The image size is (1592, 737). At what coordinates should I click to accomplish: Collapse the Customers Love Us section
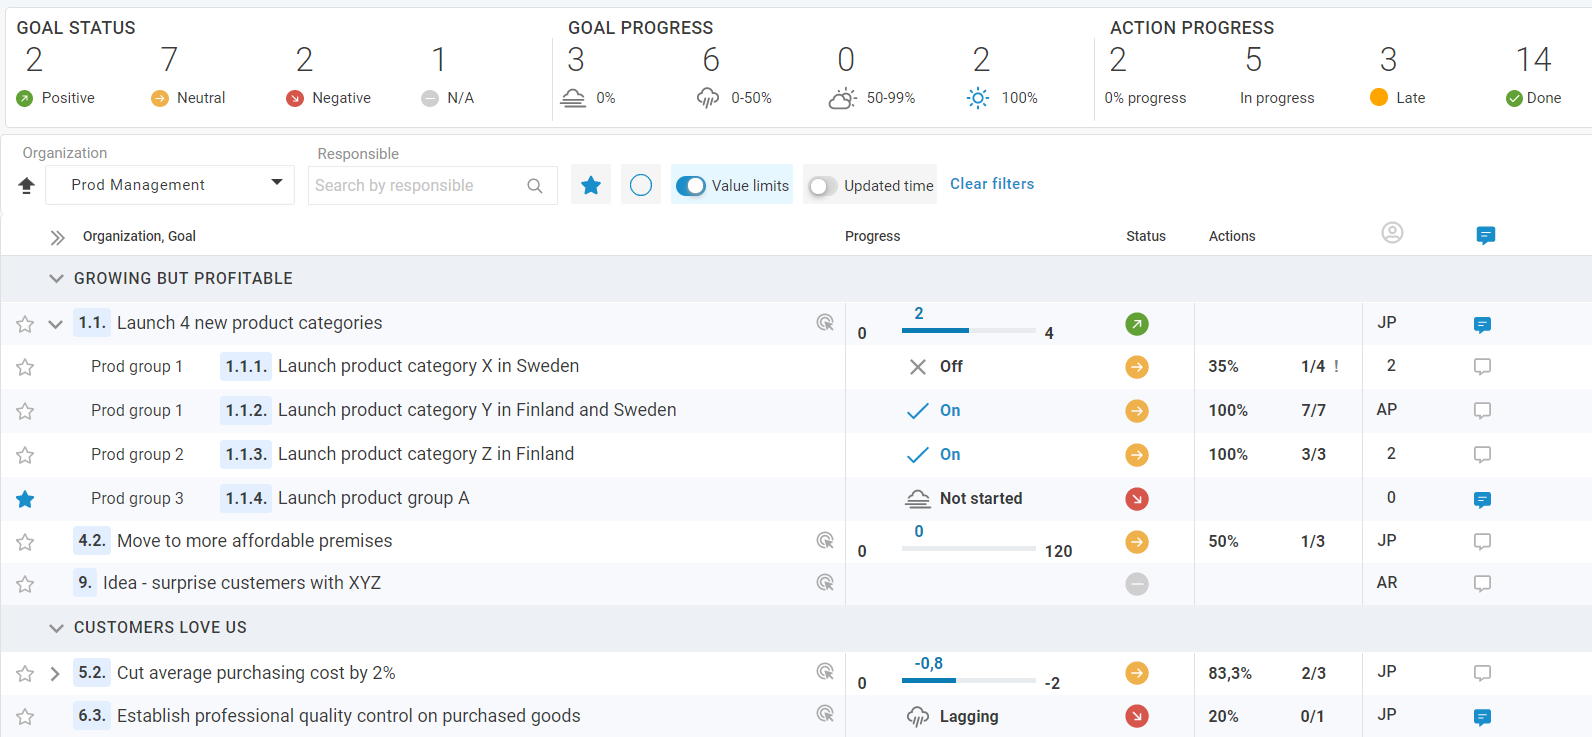(56, 628)
